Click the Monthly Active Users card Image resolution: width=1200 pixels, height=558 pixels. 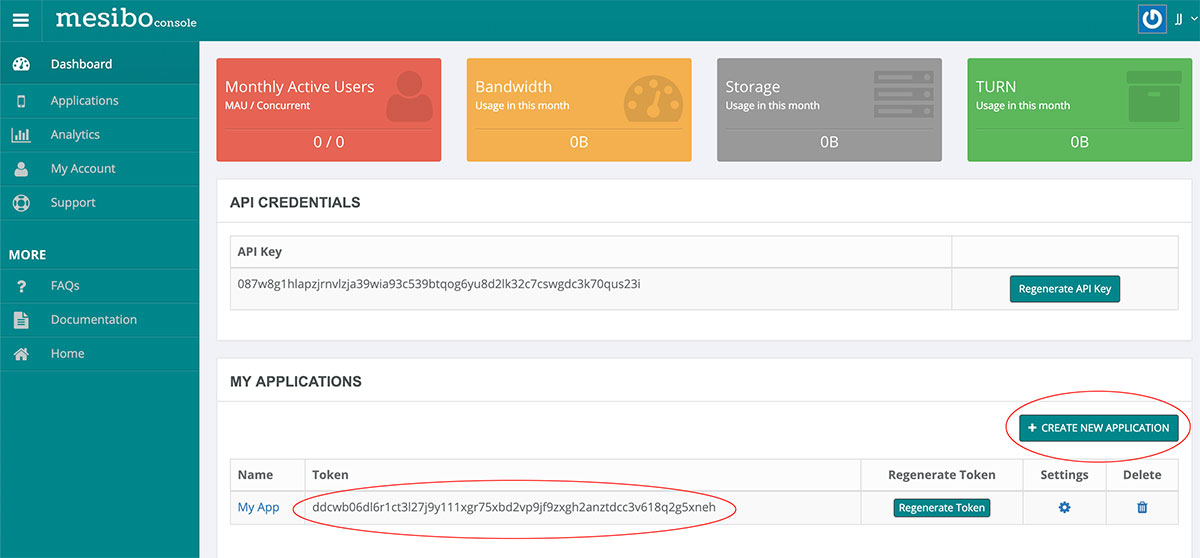328,110
